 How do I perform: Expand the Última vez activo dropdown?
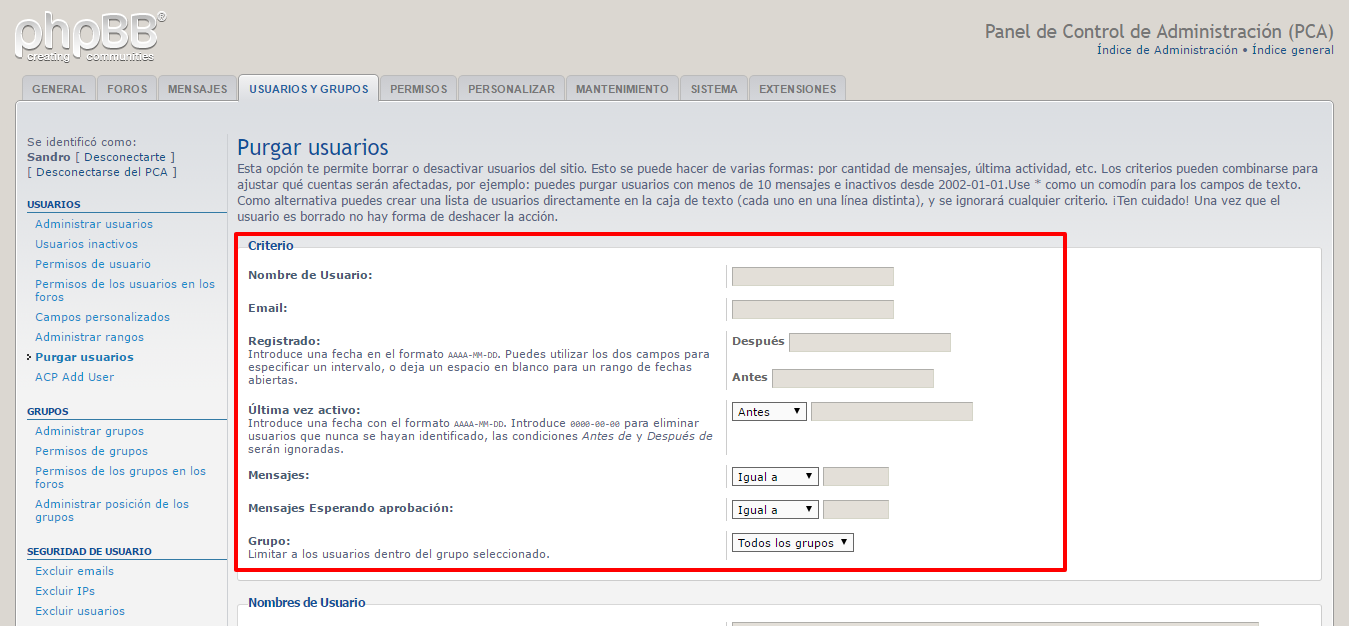pos(769,412)
